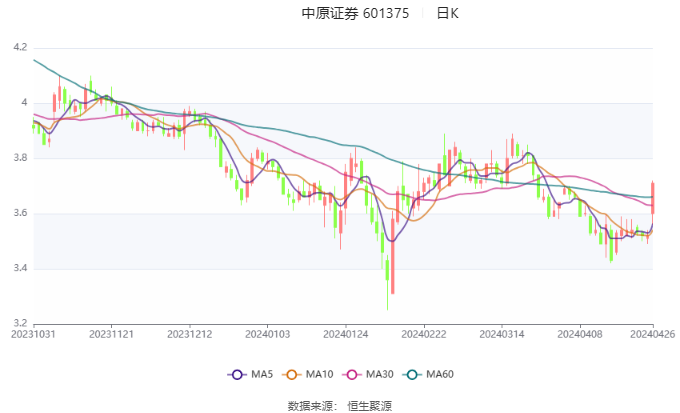Viewport: 680px width, 413px height.
Task: Select the 20240222 date axis label
Action: click(x=424, y=334)
